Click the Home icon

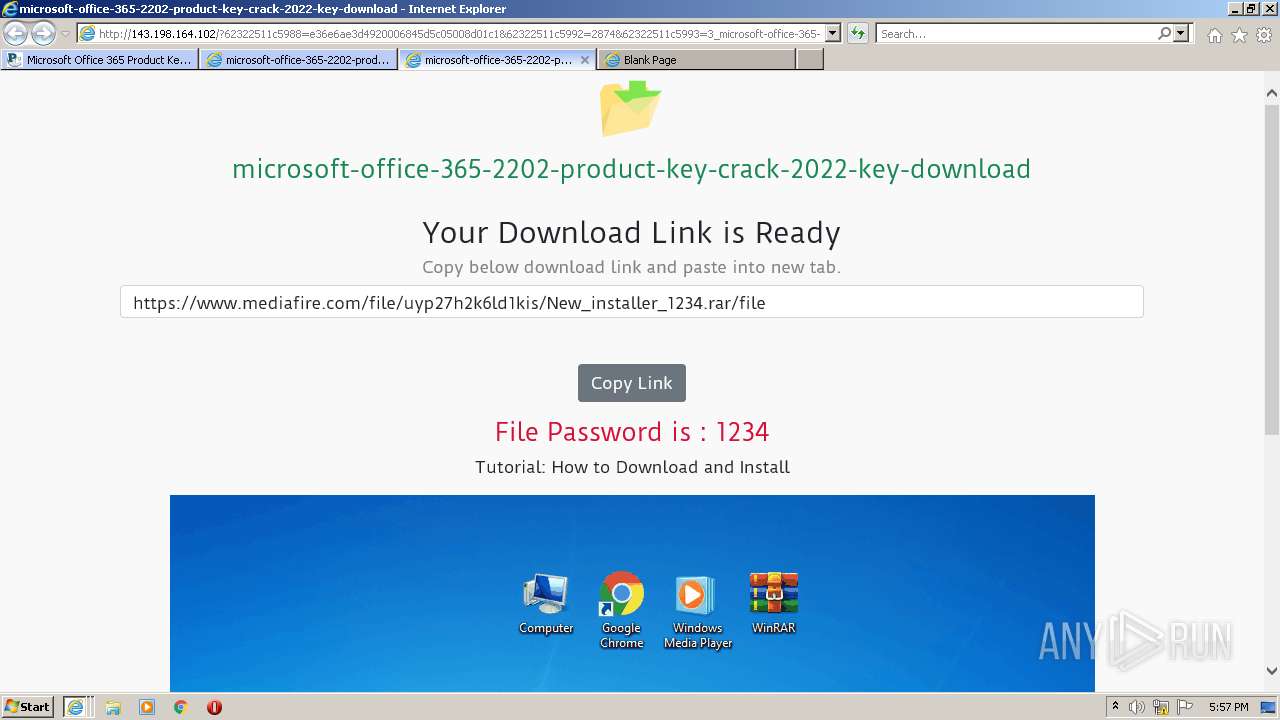1214,35
